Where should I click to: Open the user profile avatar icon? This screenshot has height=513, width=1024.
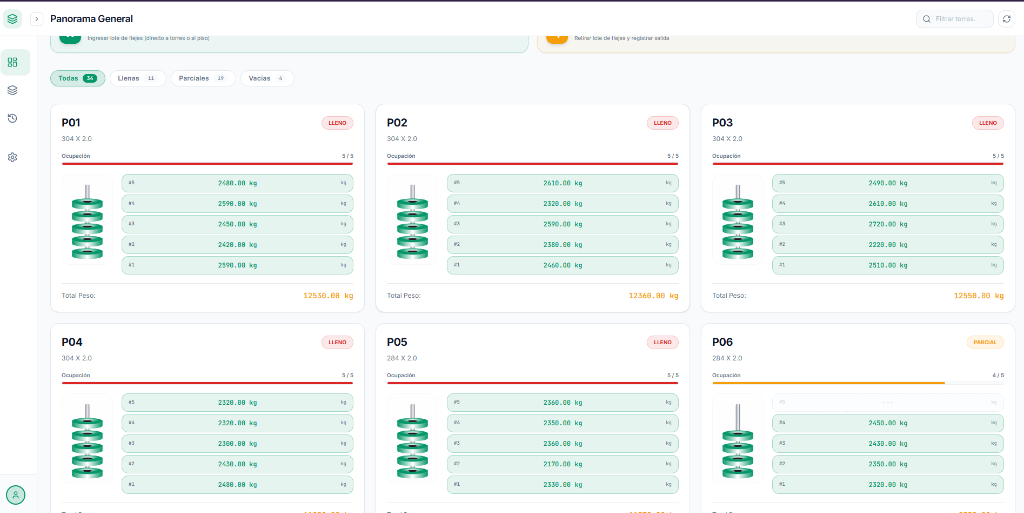point(15,495)
